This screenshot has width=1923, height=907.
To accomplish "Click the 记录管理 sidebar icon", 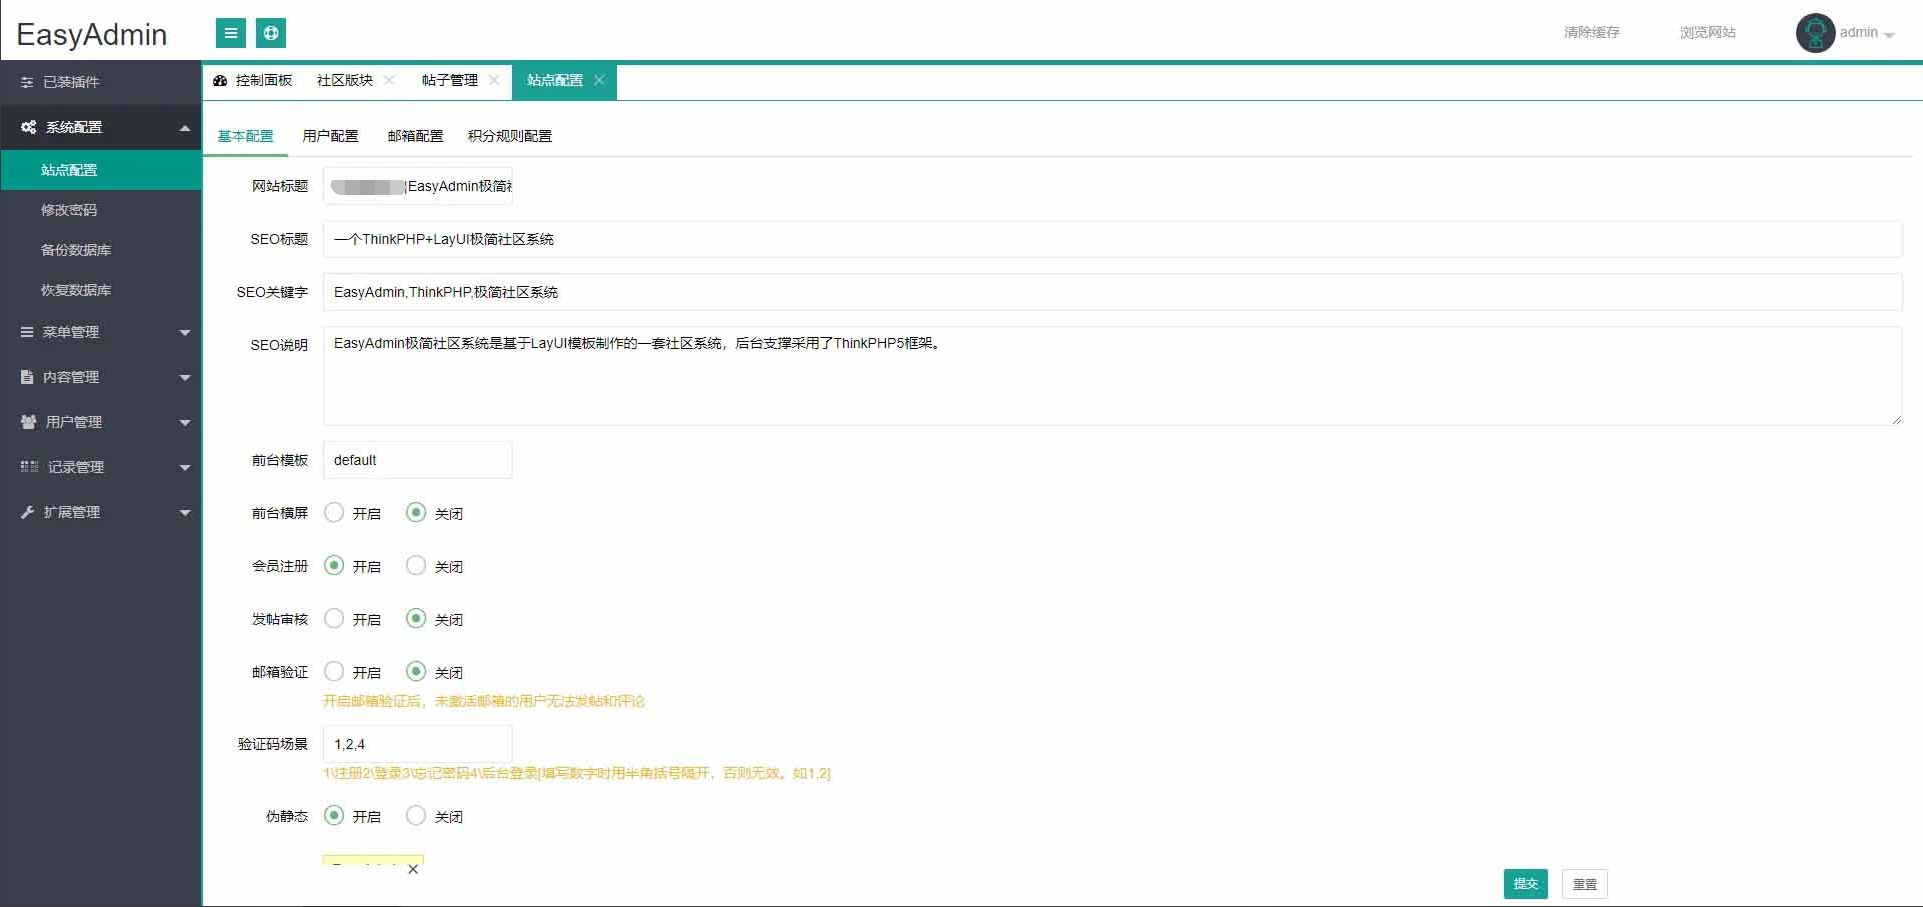I will tap(27, 466).
